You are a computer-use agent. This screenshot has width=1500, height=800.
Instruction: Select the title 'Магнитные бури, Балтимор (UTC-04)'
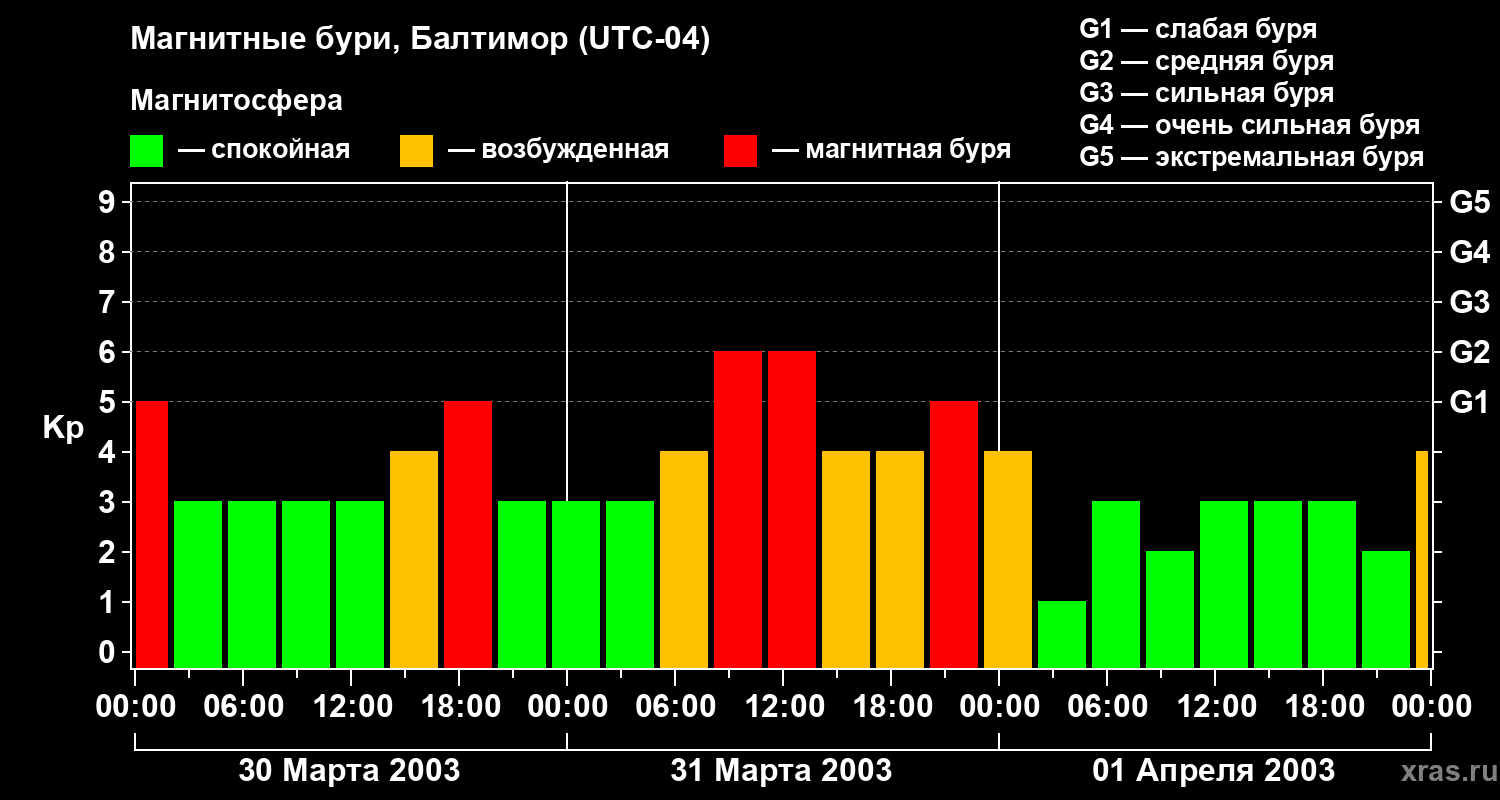tap(420, 41)
